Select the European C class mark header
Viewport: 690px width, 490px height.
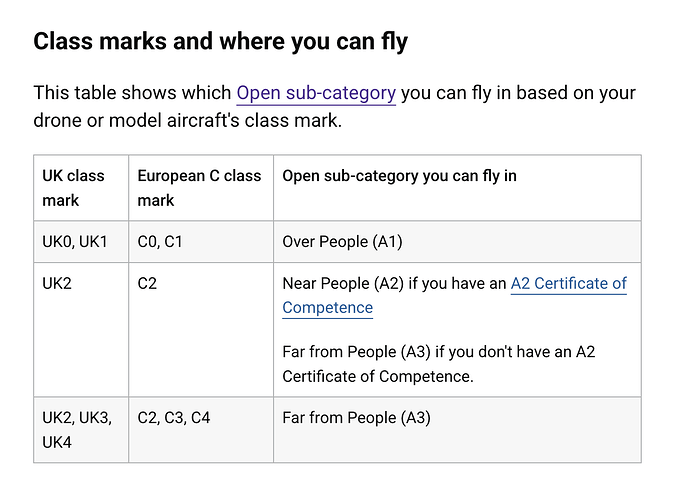[x=201, y=188]
